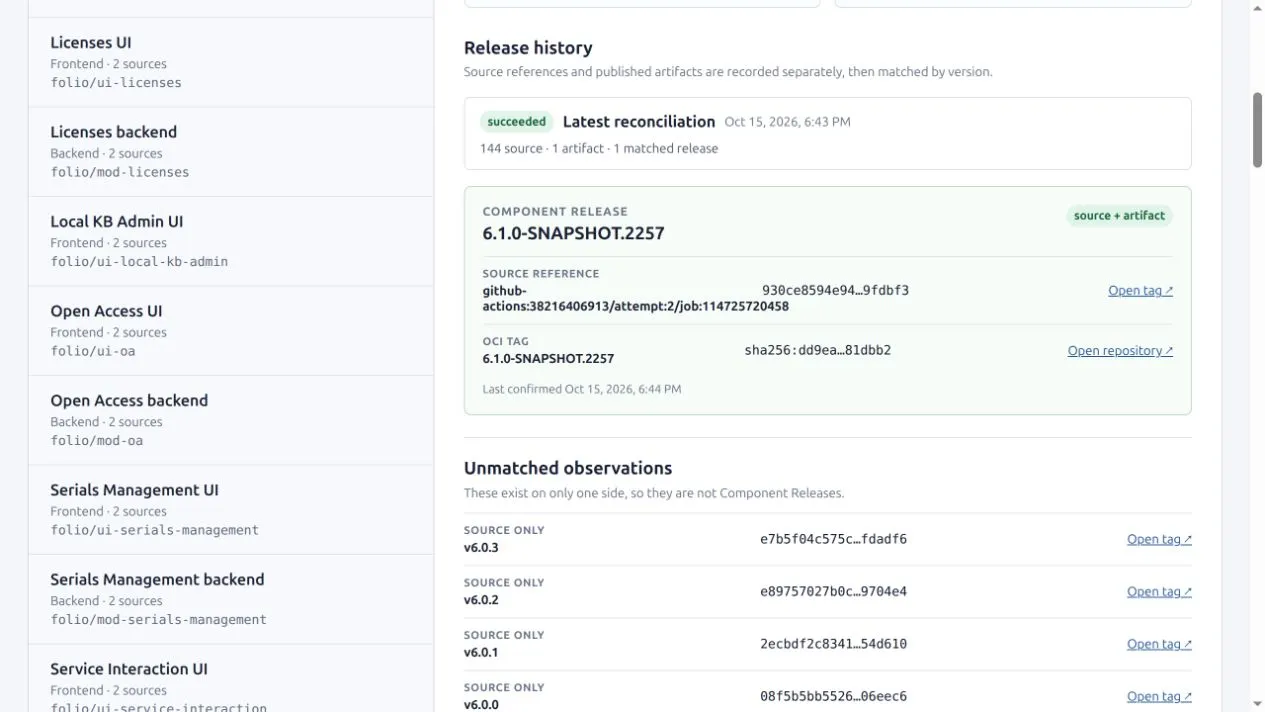The height and width of the screenshot is (712, 1265).
Task: Open tag for v6.0.0
Action: 1159,697
